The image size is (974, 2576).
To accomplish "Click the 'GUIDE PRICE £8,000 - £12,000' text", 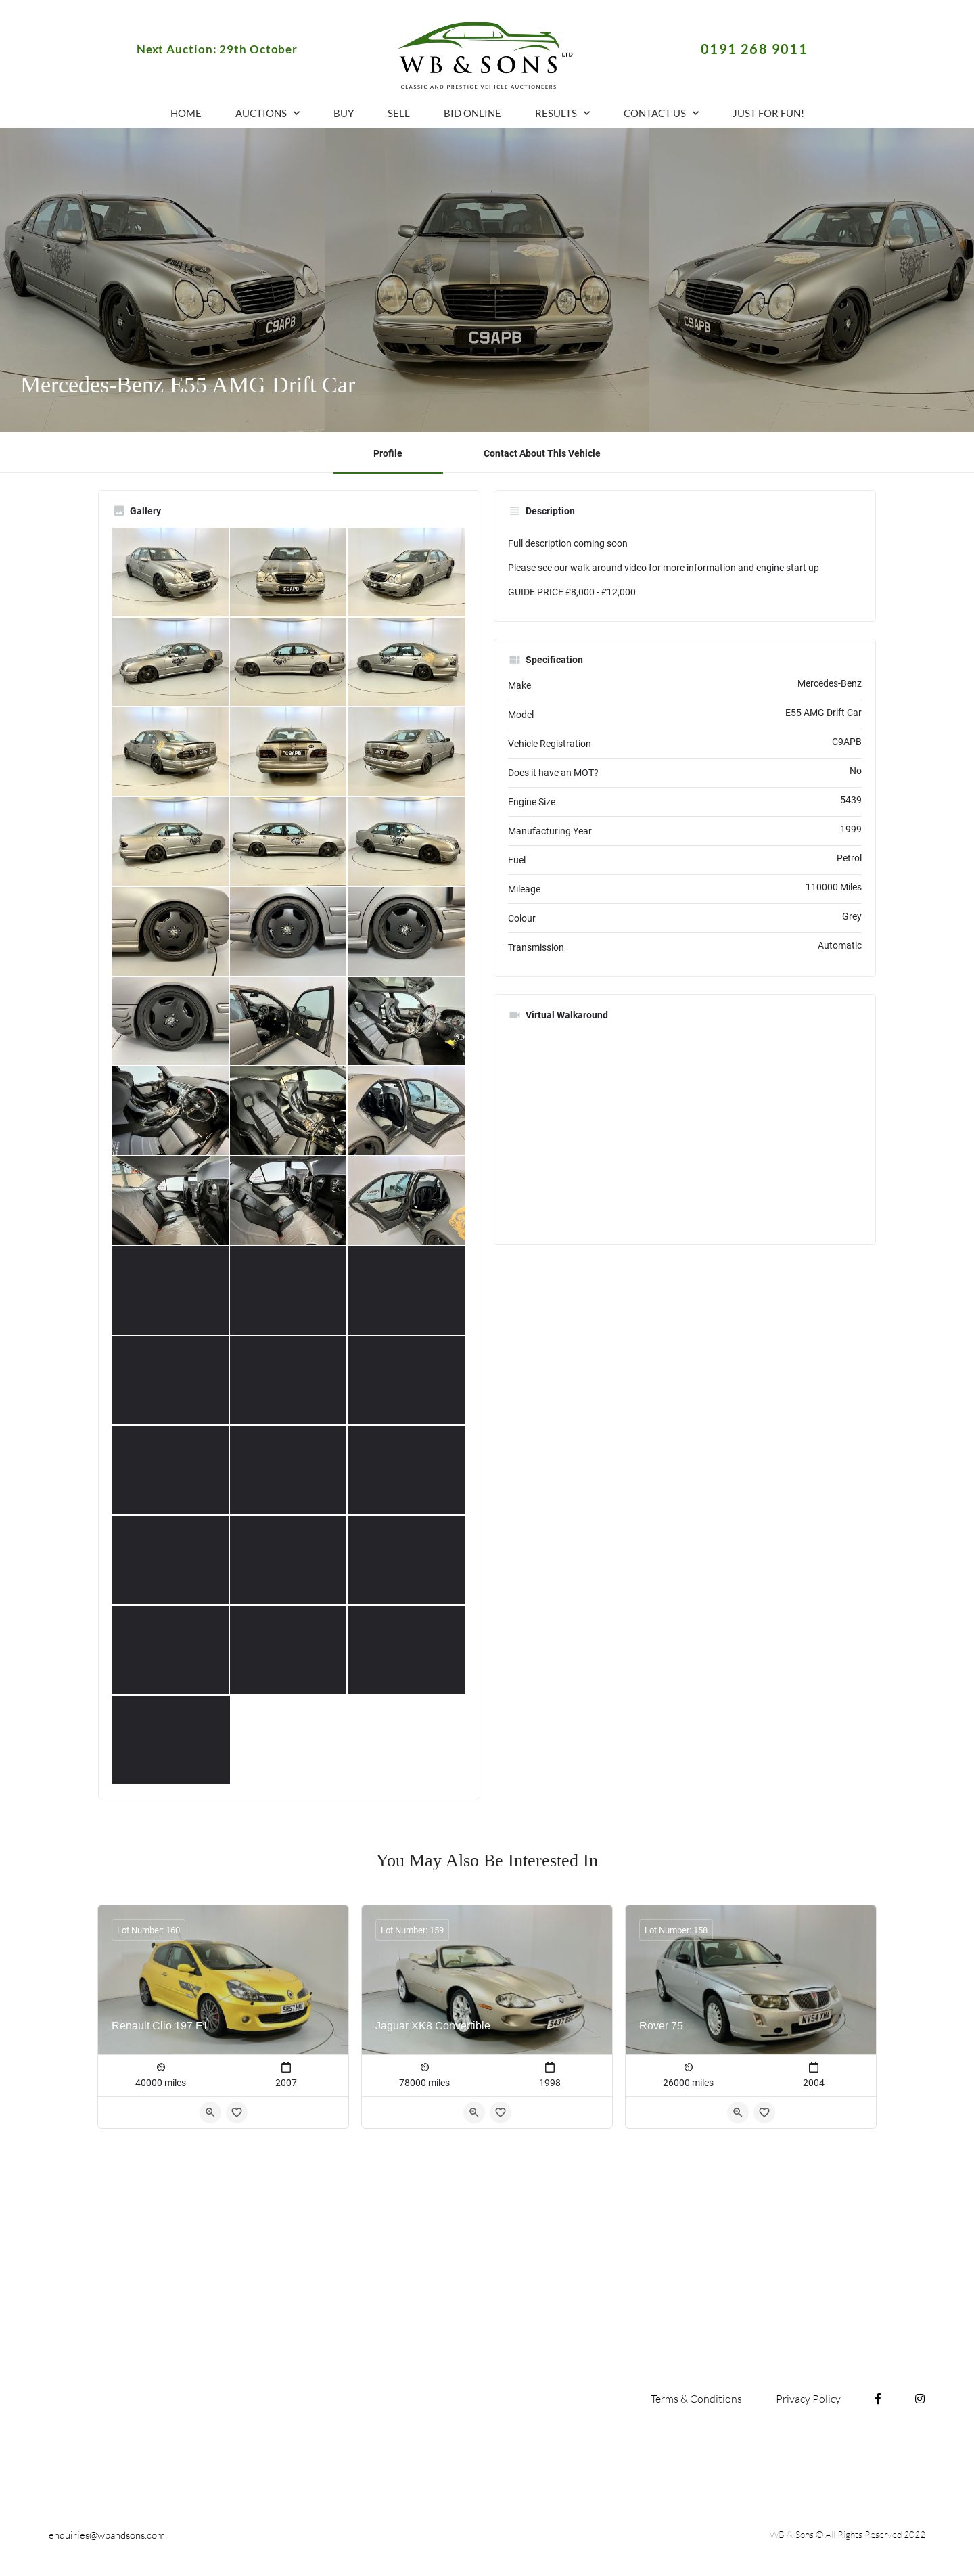I will 571,592.
